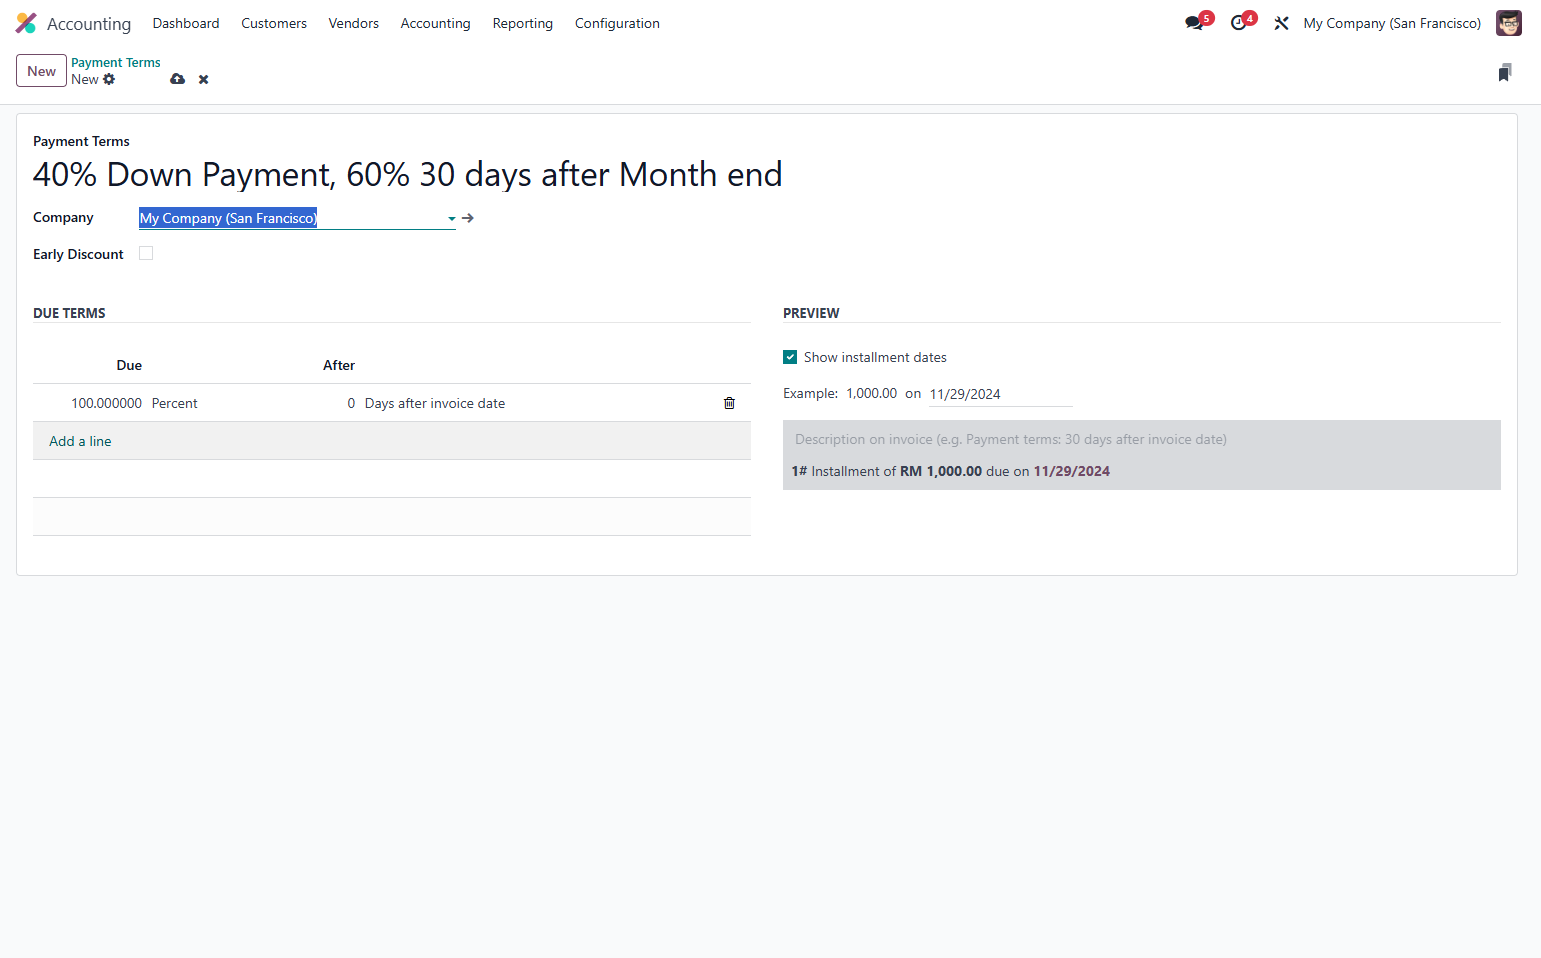
Task: Open the activities clock icon
Action: point(1238,23)
